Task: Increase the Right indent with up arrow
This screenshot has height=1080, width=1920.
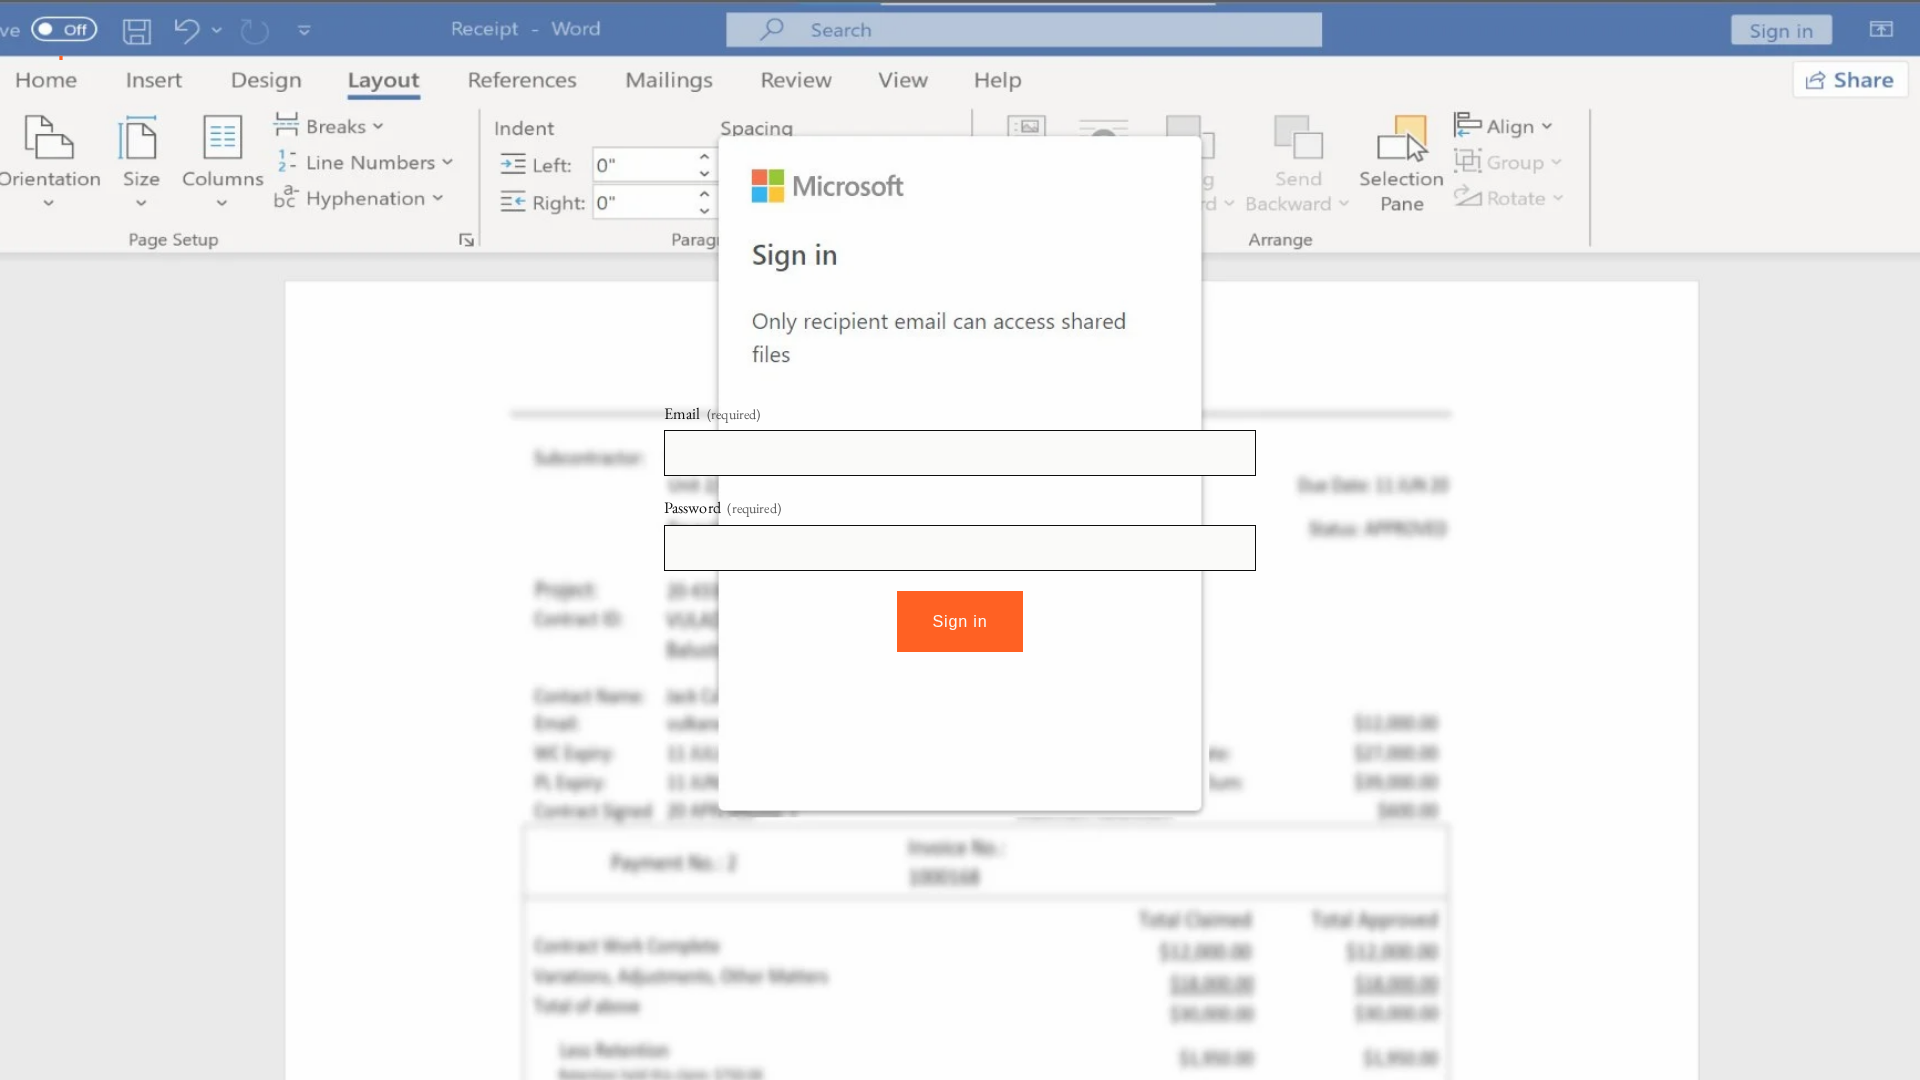Action: 704,195
